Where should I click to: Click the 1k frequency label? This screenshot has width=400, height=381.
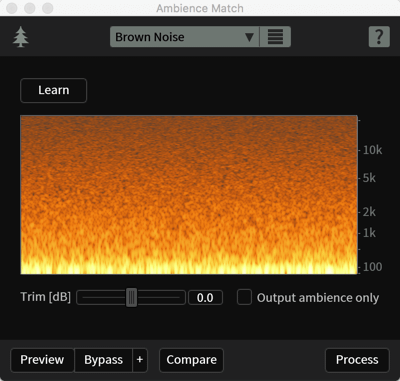coord(369,233)
